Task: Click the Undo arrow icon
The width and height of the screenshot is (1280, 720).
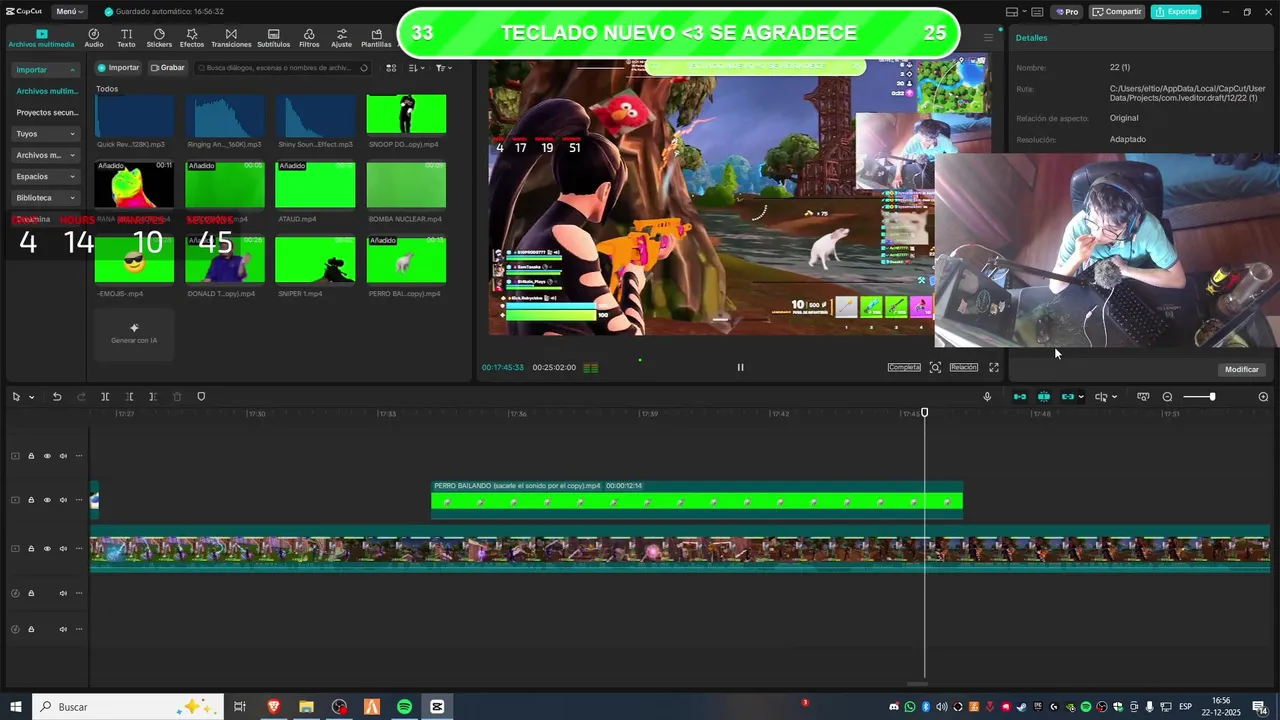Action: pos(57,397)
